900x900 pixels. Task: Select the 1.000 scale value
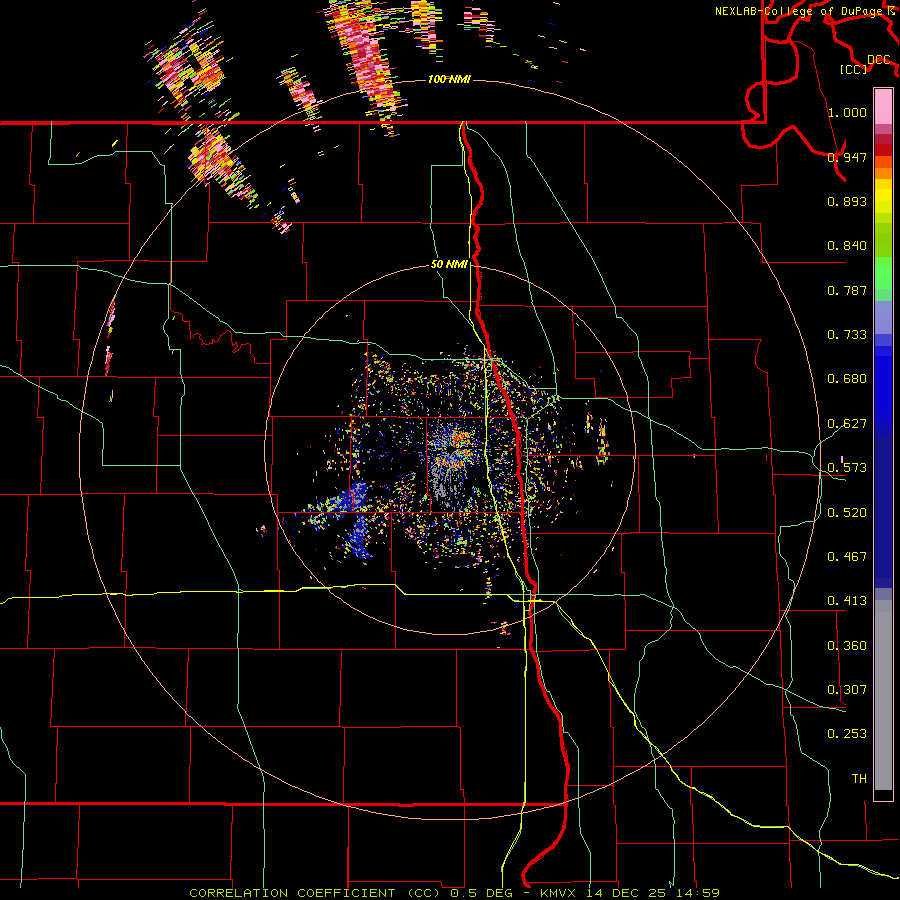[847, 112]
